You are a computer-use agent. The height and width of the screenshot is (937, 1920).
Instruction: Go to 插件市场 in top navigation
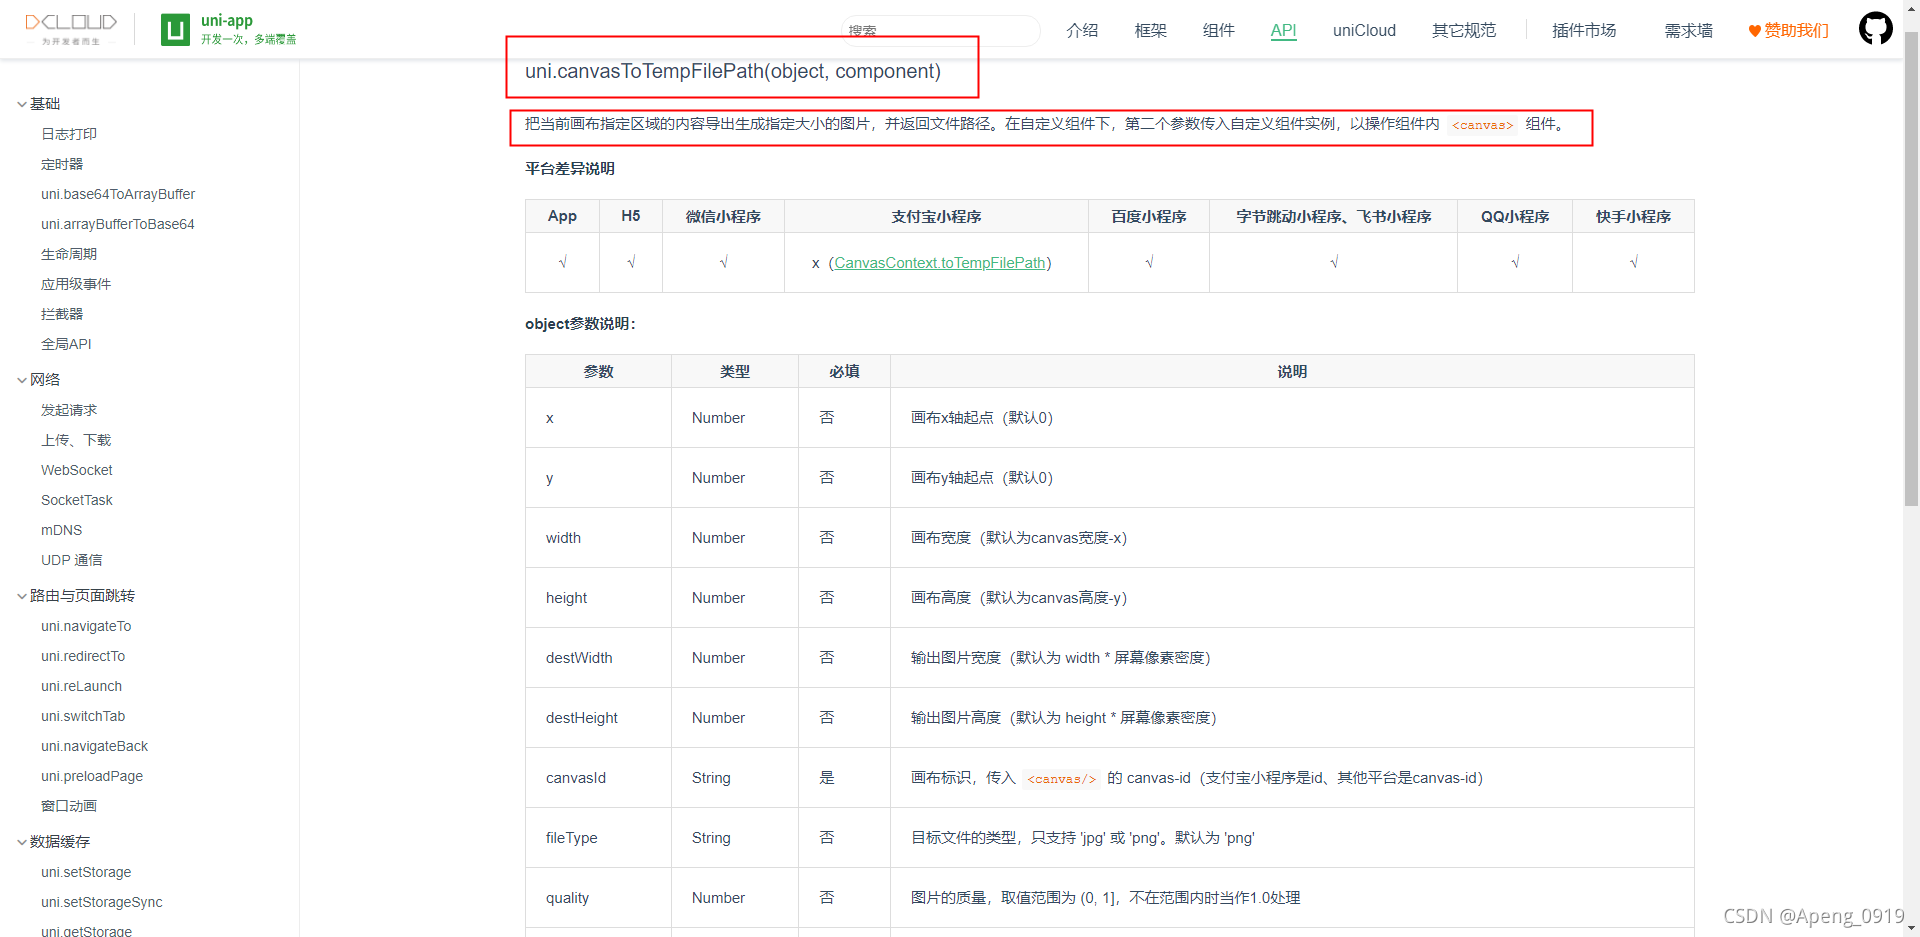[x=1584, y=30]
